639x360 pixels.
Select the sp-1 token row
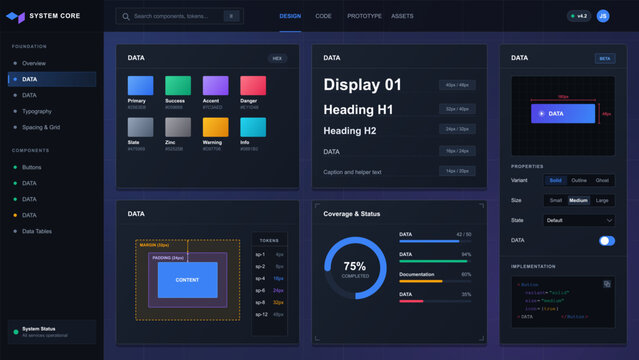[x=269, y=254]
